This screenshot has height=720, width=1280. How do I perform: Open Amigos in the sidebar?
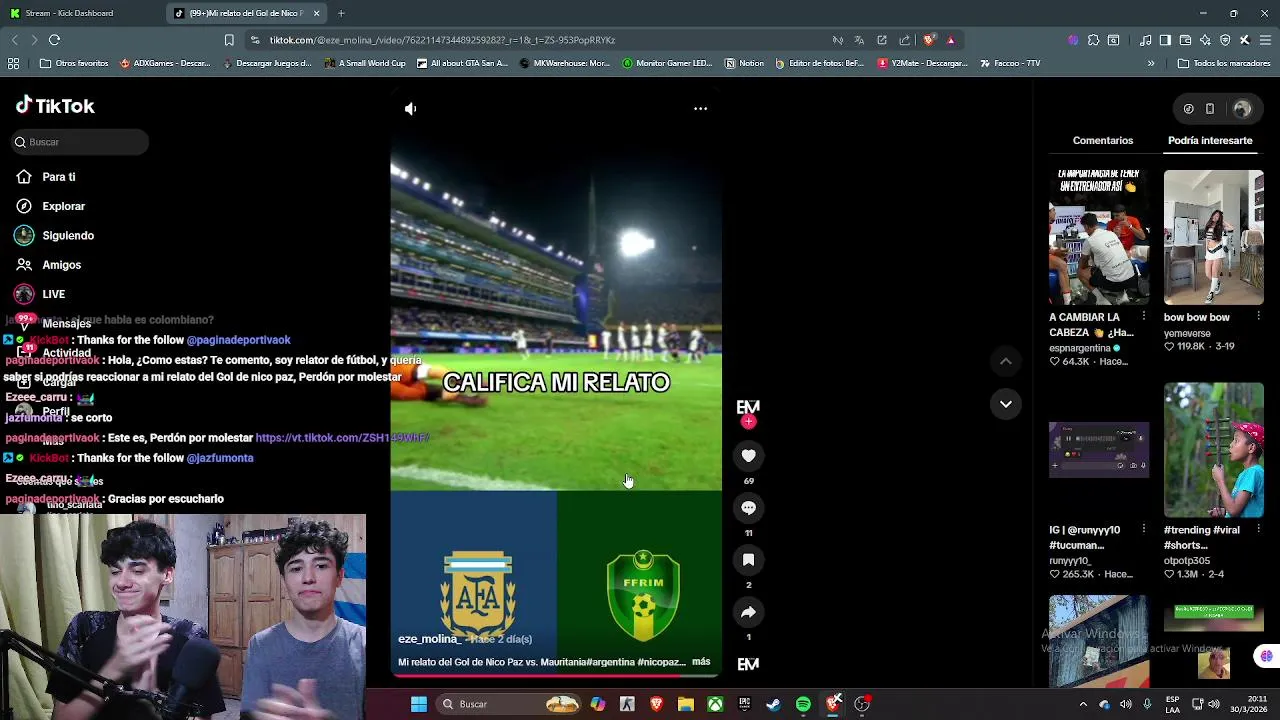click(x=48, y=265)
